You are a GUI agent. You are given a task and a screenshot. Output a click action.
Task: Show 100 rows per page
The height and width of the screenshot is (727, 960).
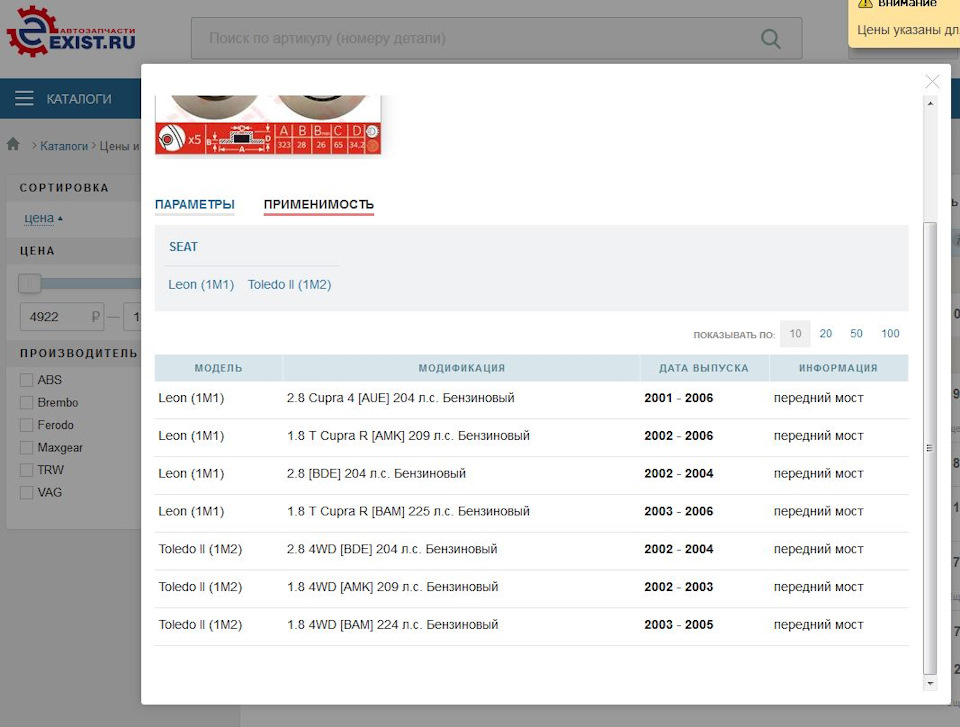pyautogui.click(x=890, y=334)
